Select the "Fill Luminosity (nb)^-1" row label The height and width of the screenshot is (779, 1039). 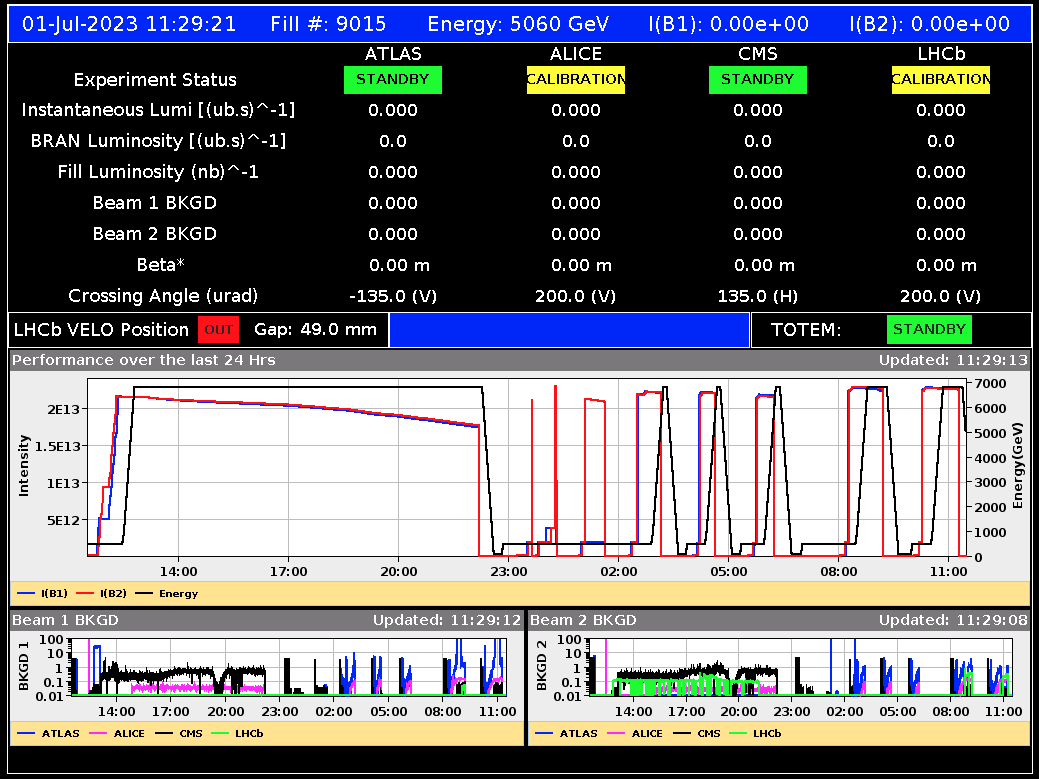pos(158,172)
